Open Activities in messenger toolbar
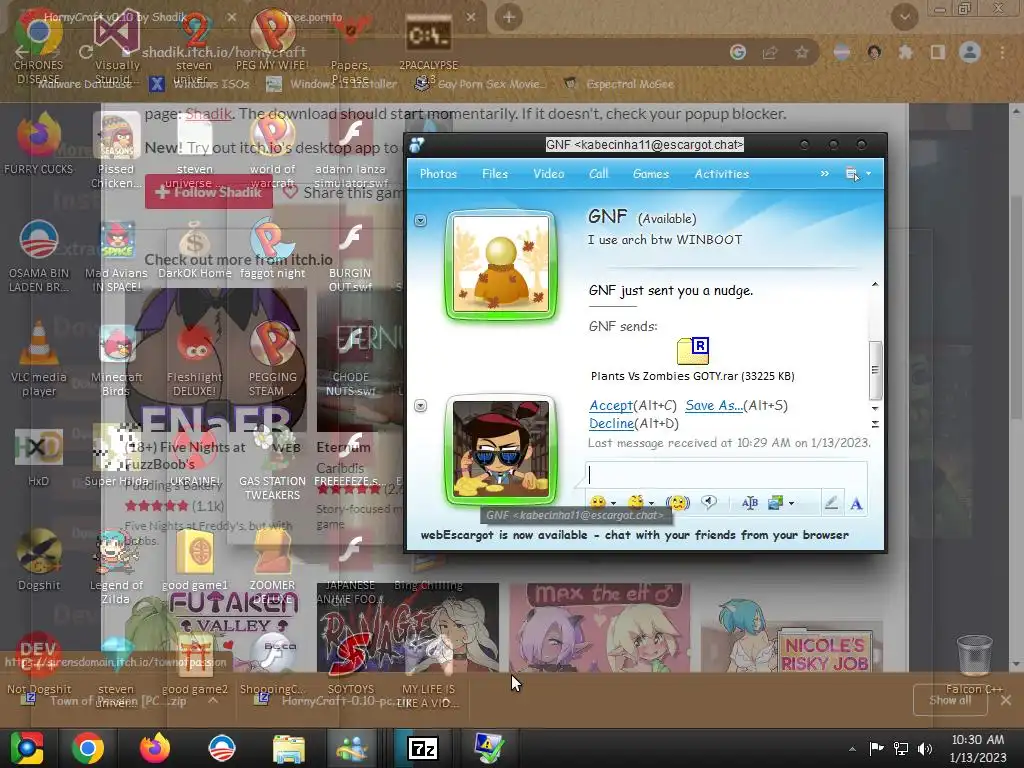Image resolution: width=1024 pixels, height=768 pixels. tap(722, 174)
